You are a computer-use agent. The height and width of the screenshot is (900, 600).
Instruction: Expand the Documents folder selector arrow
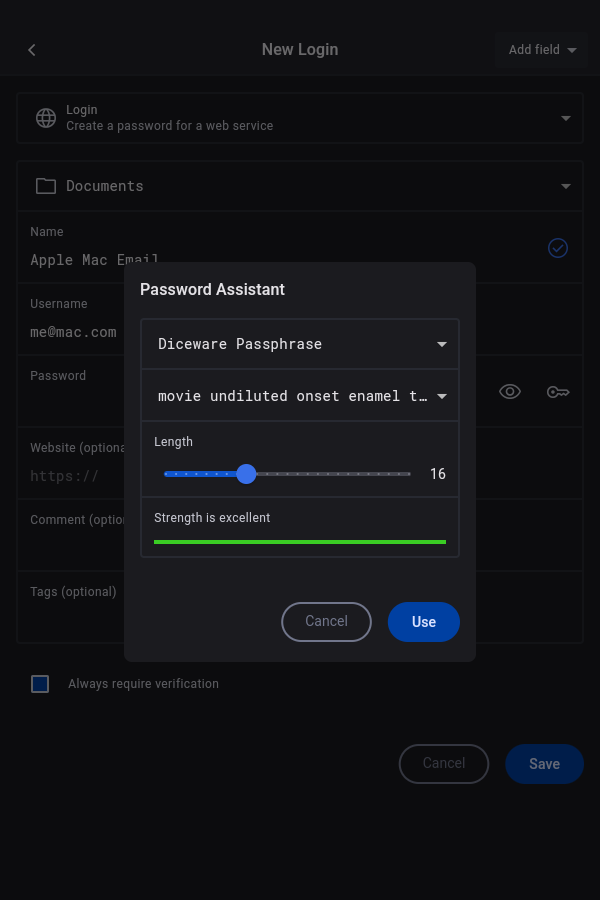pyautogui.click(x=566, y=186)
